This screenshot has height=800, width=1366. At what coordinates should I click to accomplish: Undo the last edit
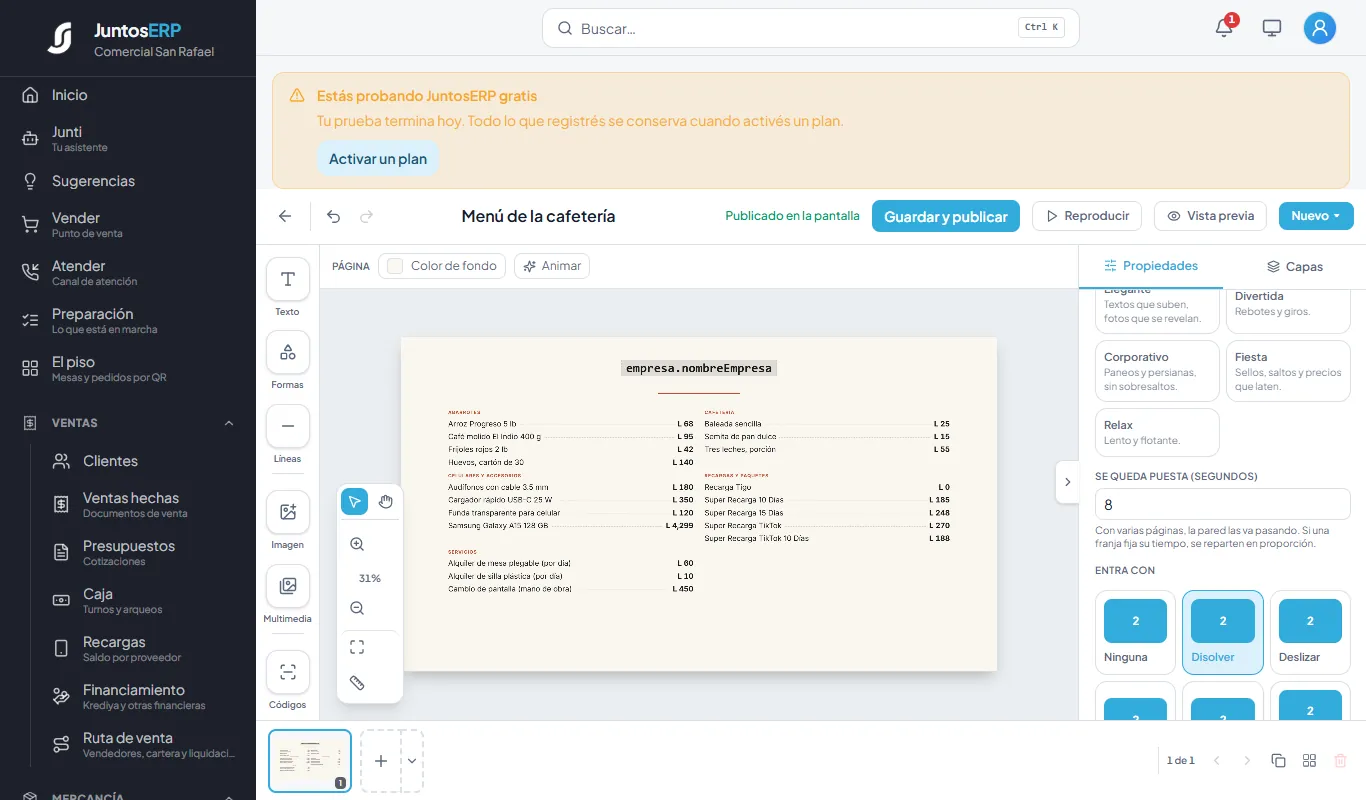click(x=334, y=216)
